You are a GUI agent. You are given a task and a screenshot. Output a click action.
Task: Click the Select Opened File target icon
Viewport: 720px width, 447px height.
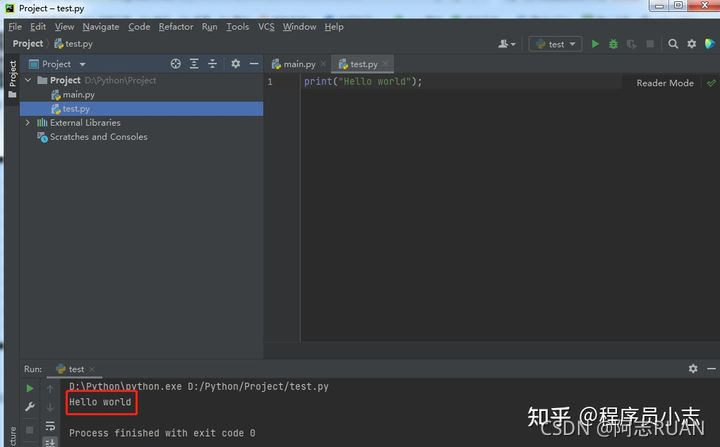click(x=175, y=64)
